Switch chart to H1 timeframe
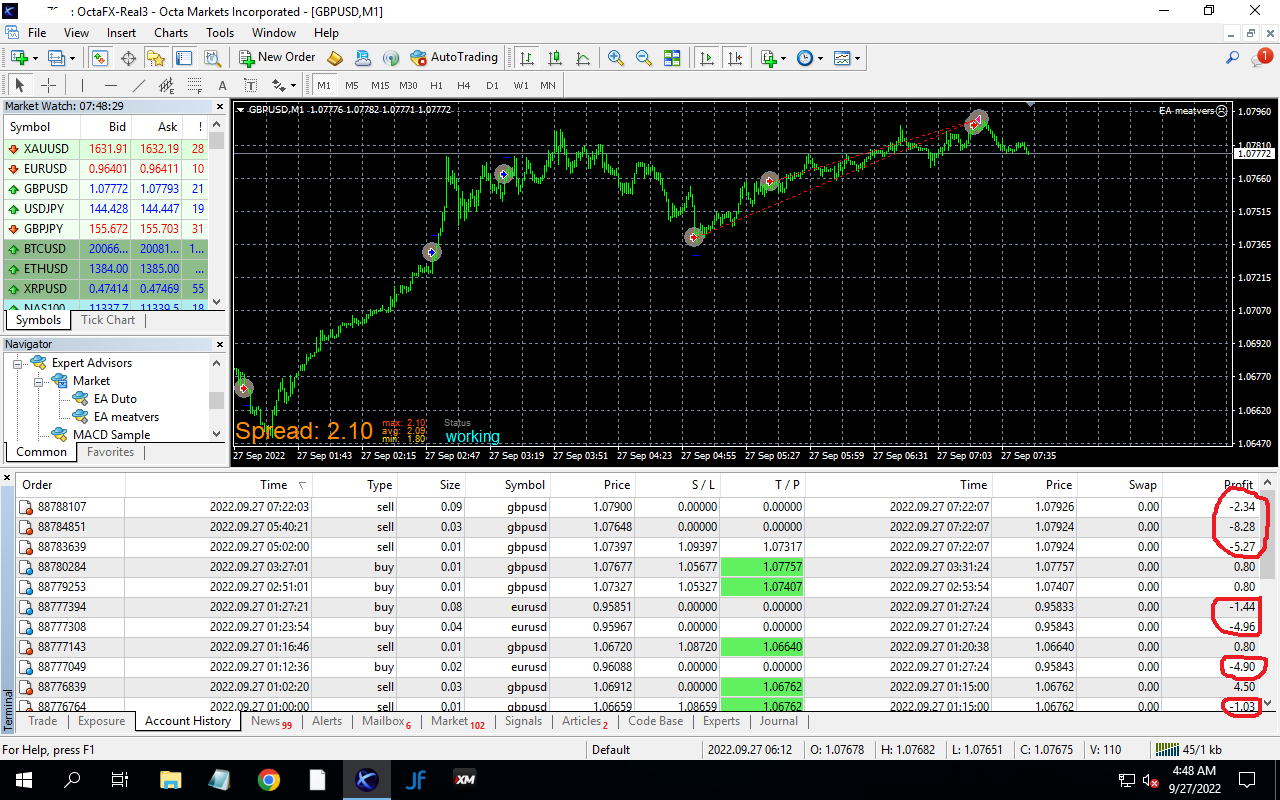This screenshot has width=1280, height=800. (x=436, y=85)
